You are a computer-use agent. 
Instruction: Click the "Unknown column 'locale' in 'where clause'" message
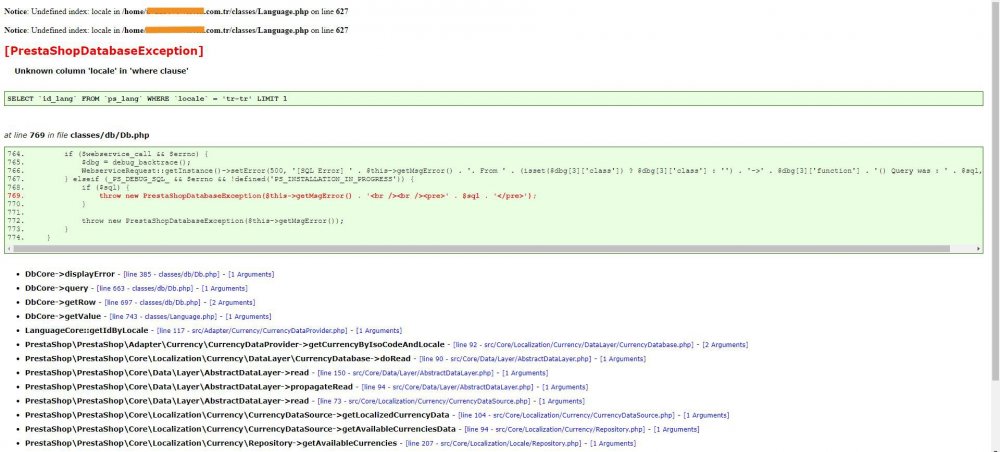pyautogui.click(x=101, y=71)
